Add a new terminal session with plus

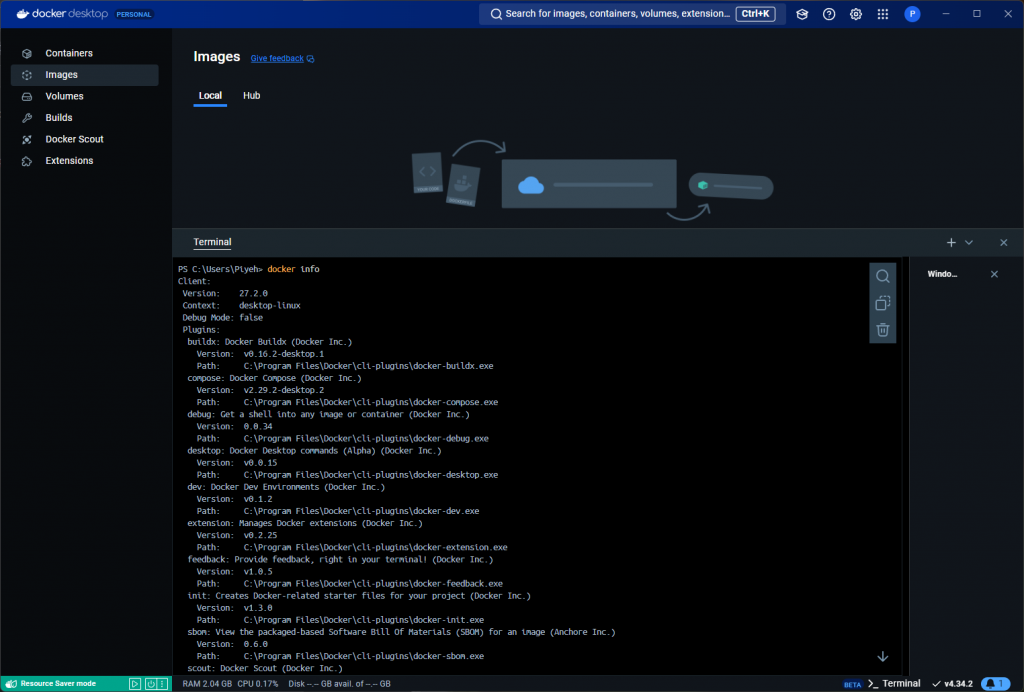click(951, 243)
